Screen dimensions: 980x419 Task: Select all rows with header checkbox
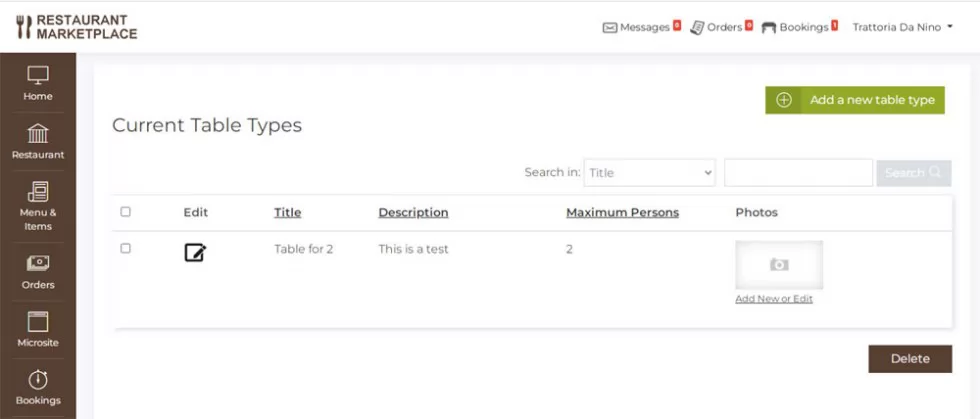click(x=126, y=212)
